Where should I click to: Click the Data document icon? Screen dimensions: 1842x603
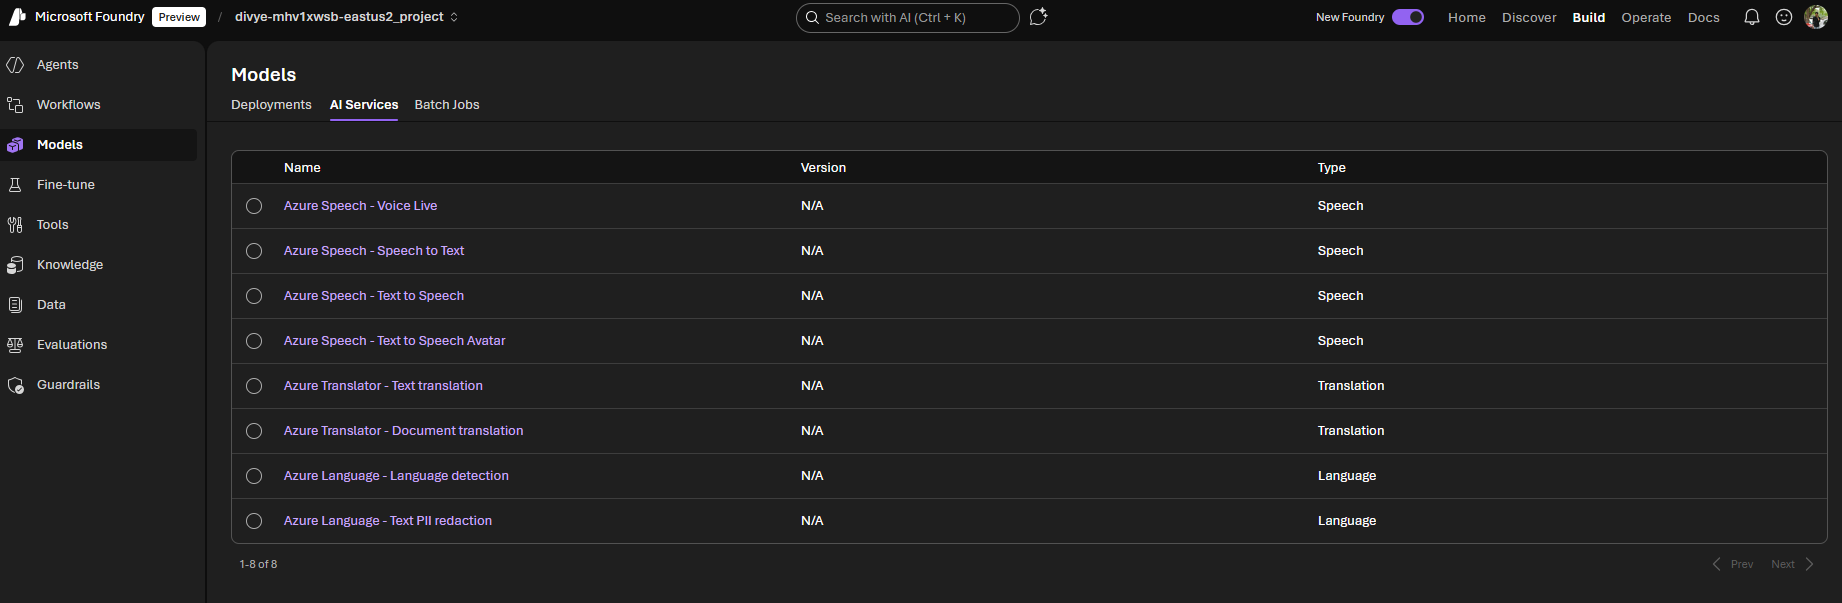[15, 305]
